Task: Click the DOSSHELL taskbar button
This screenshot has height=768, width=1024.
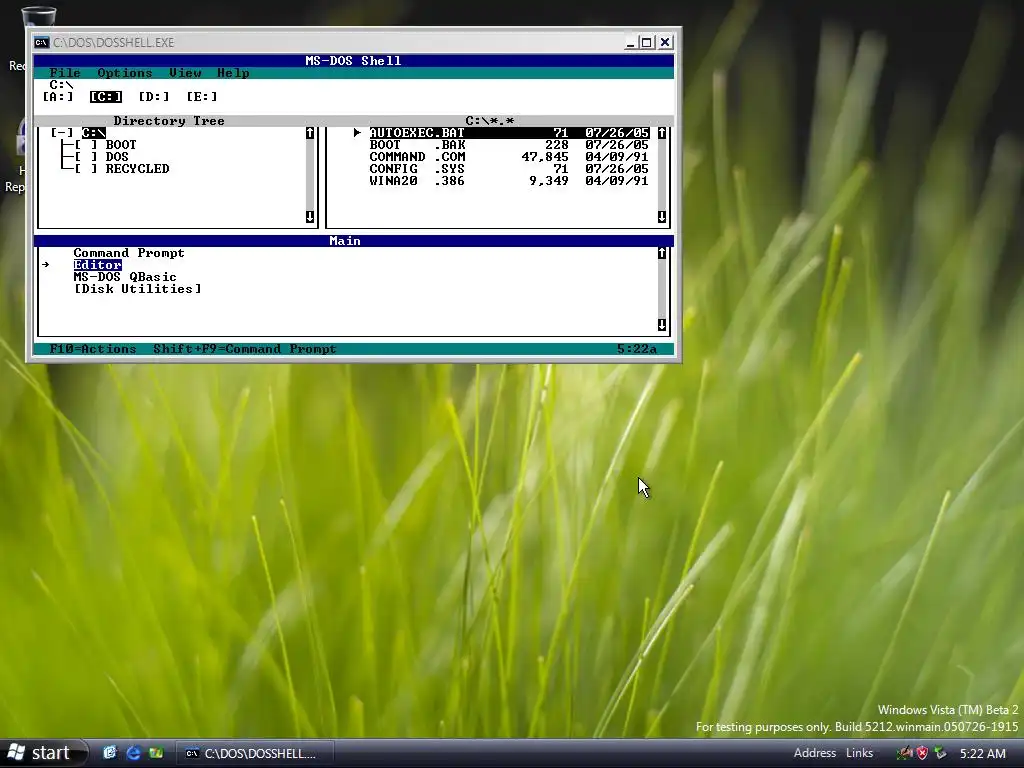Action: [x=255, y=753]
